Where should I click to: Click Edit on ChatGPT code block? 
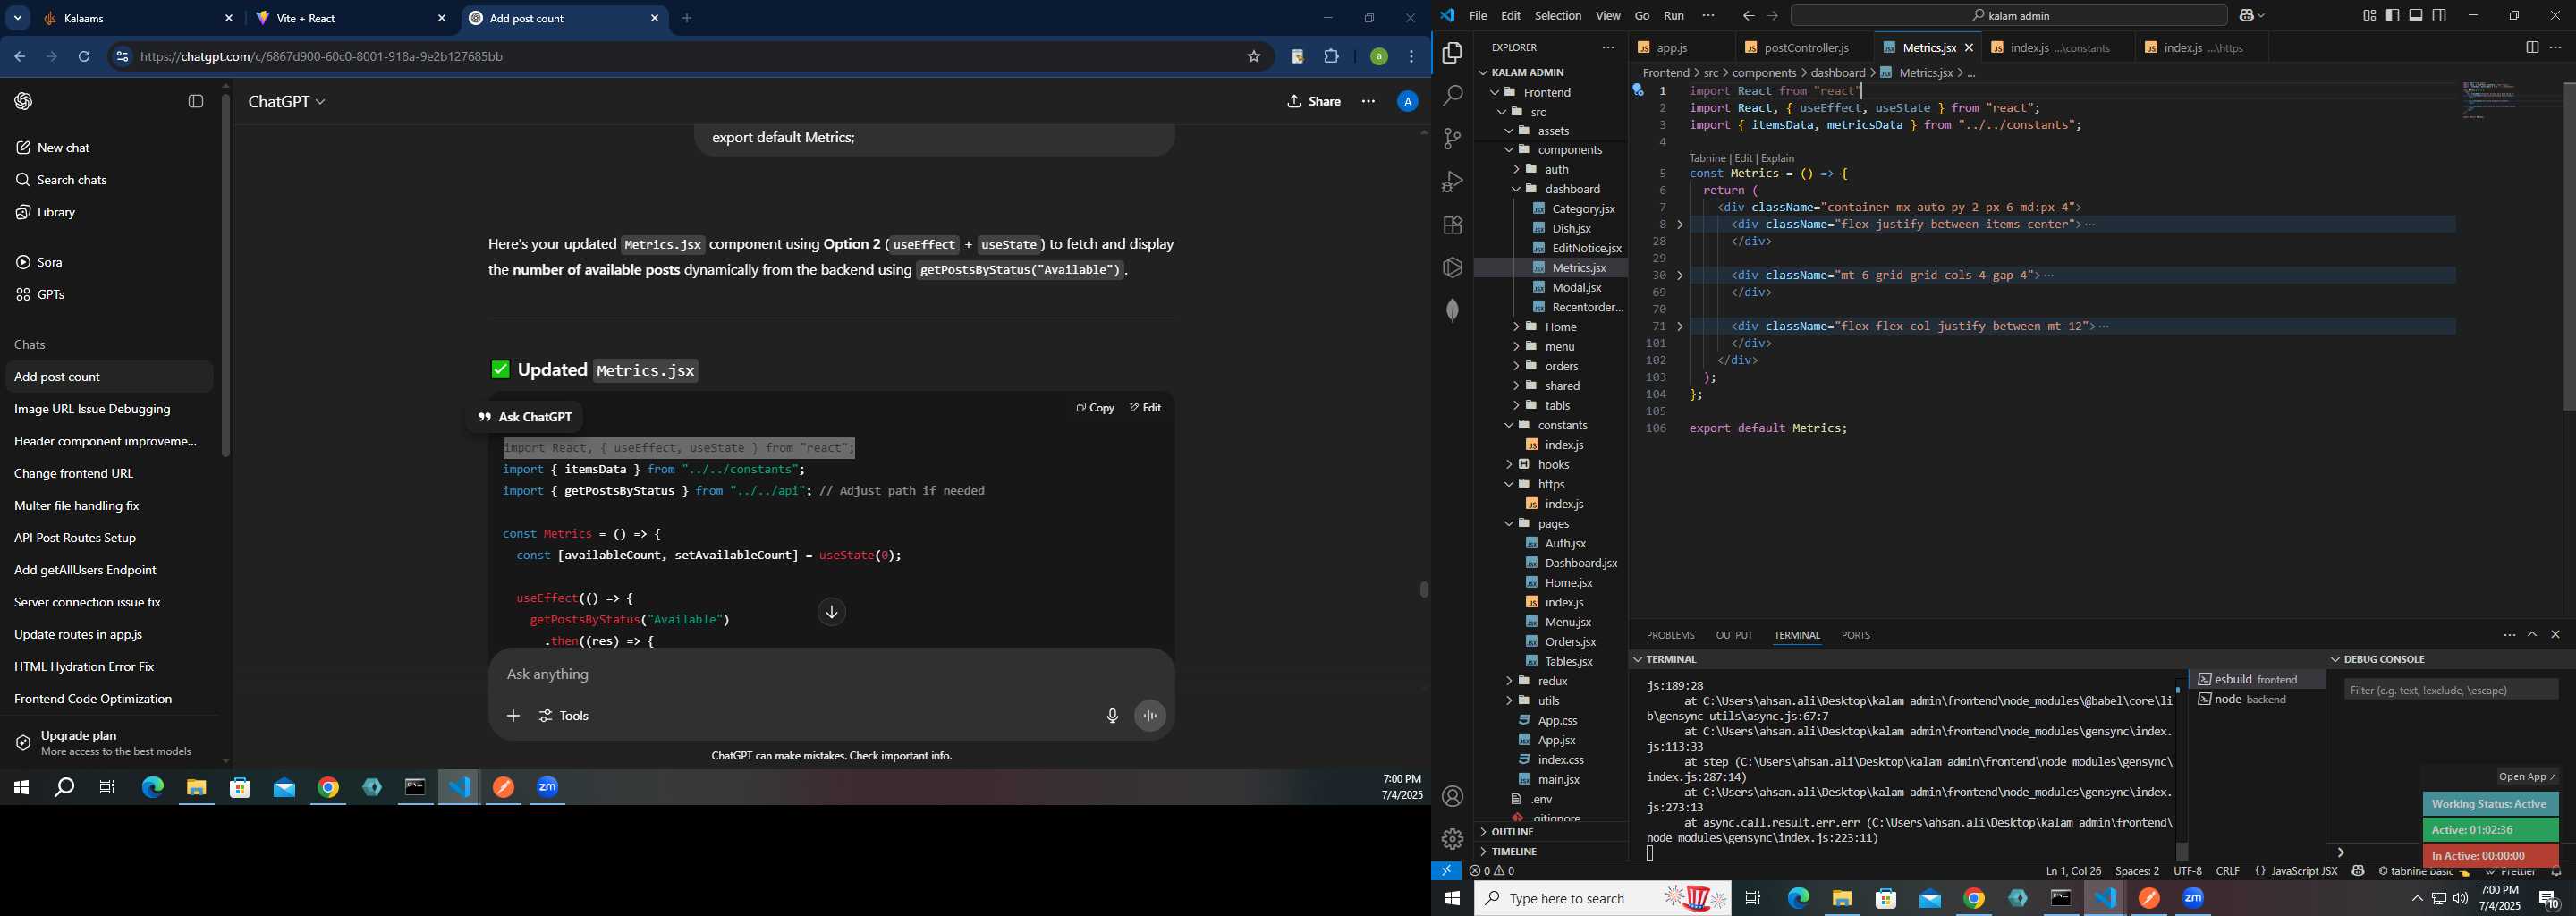pos(1145,408)
